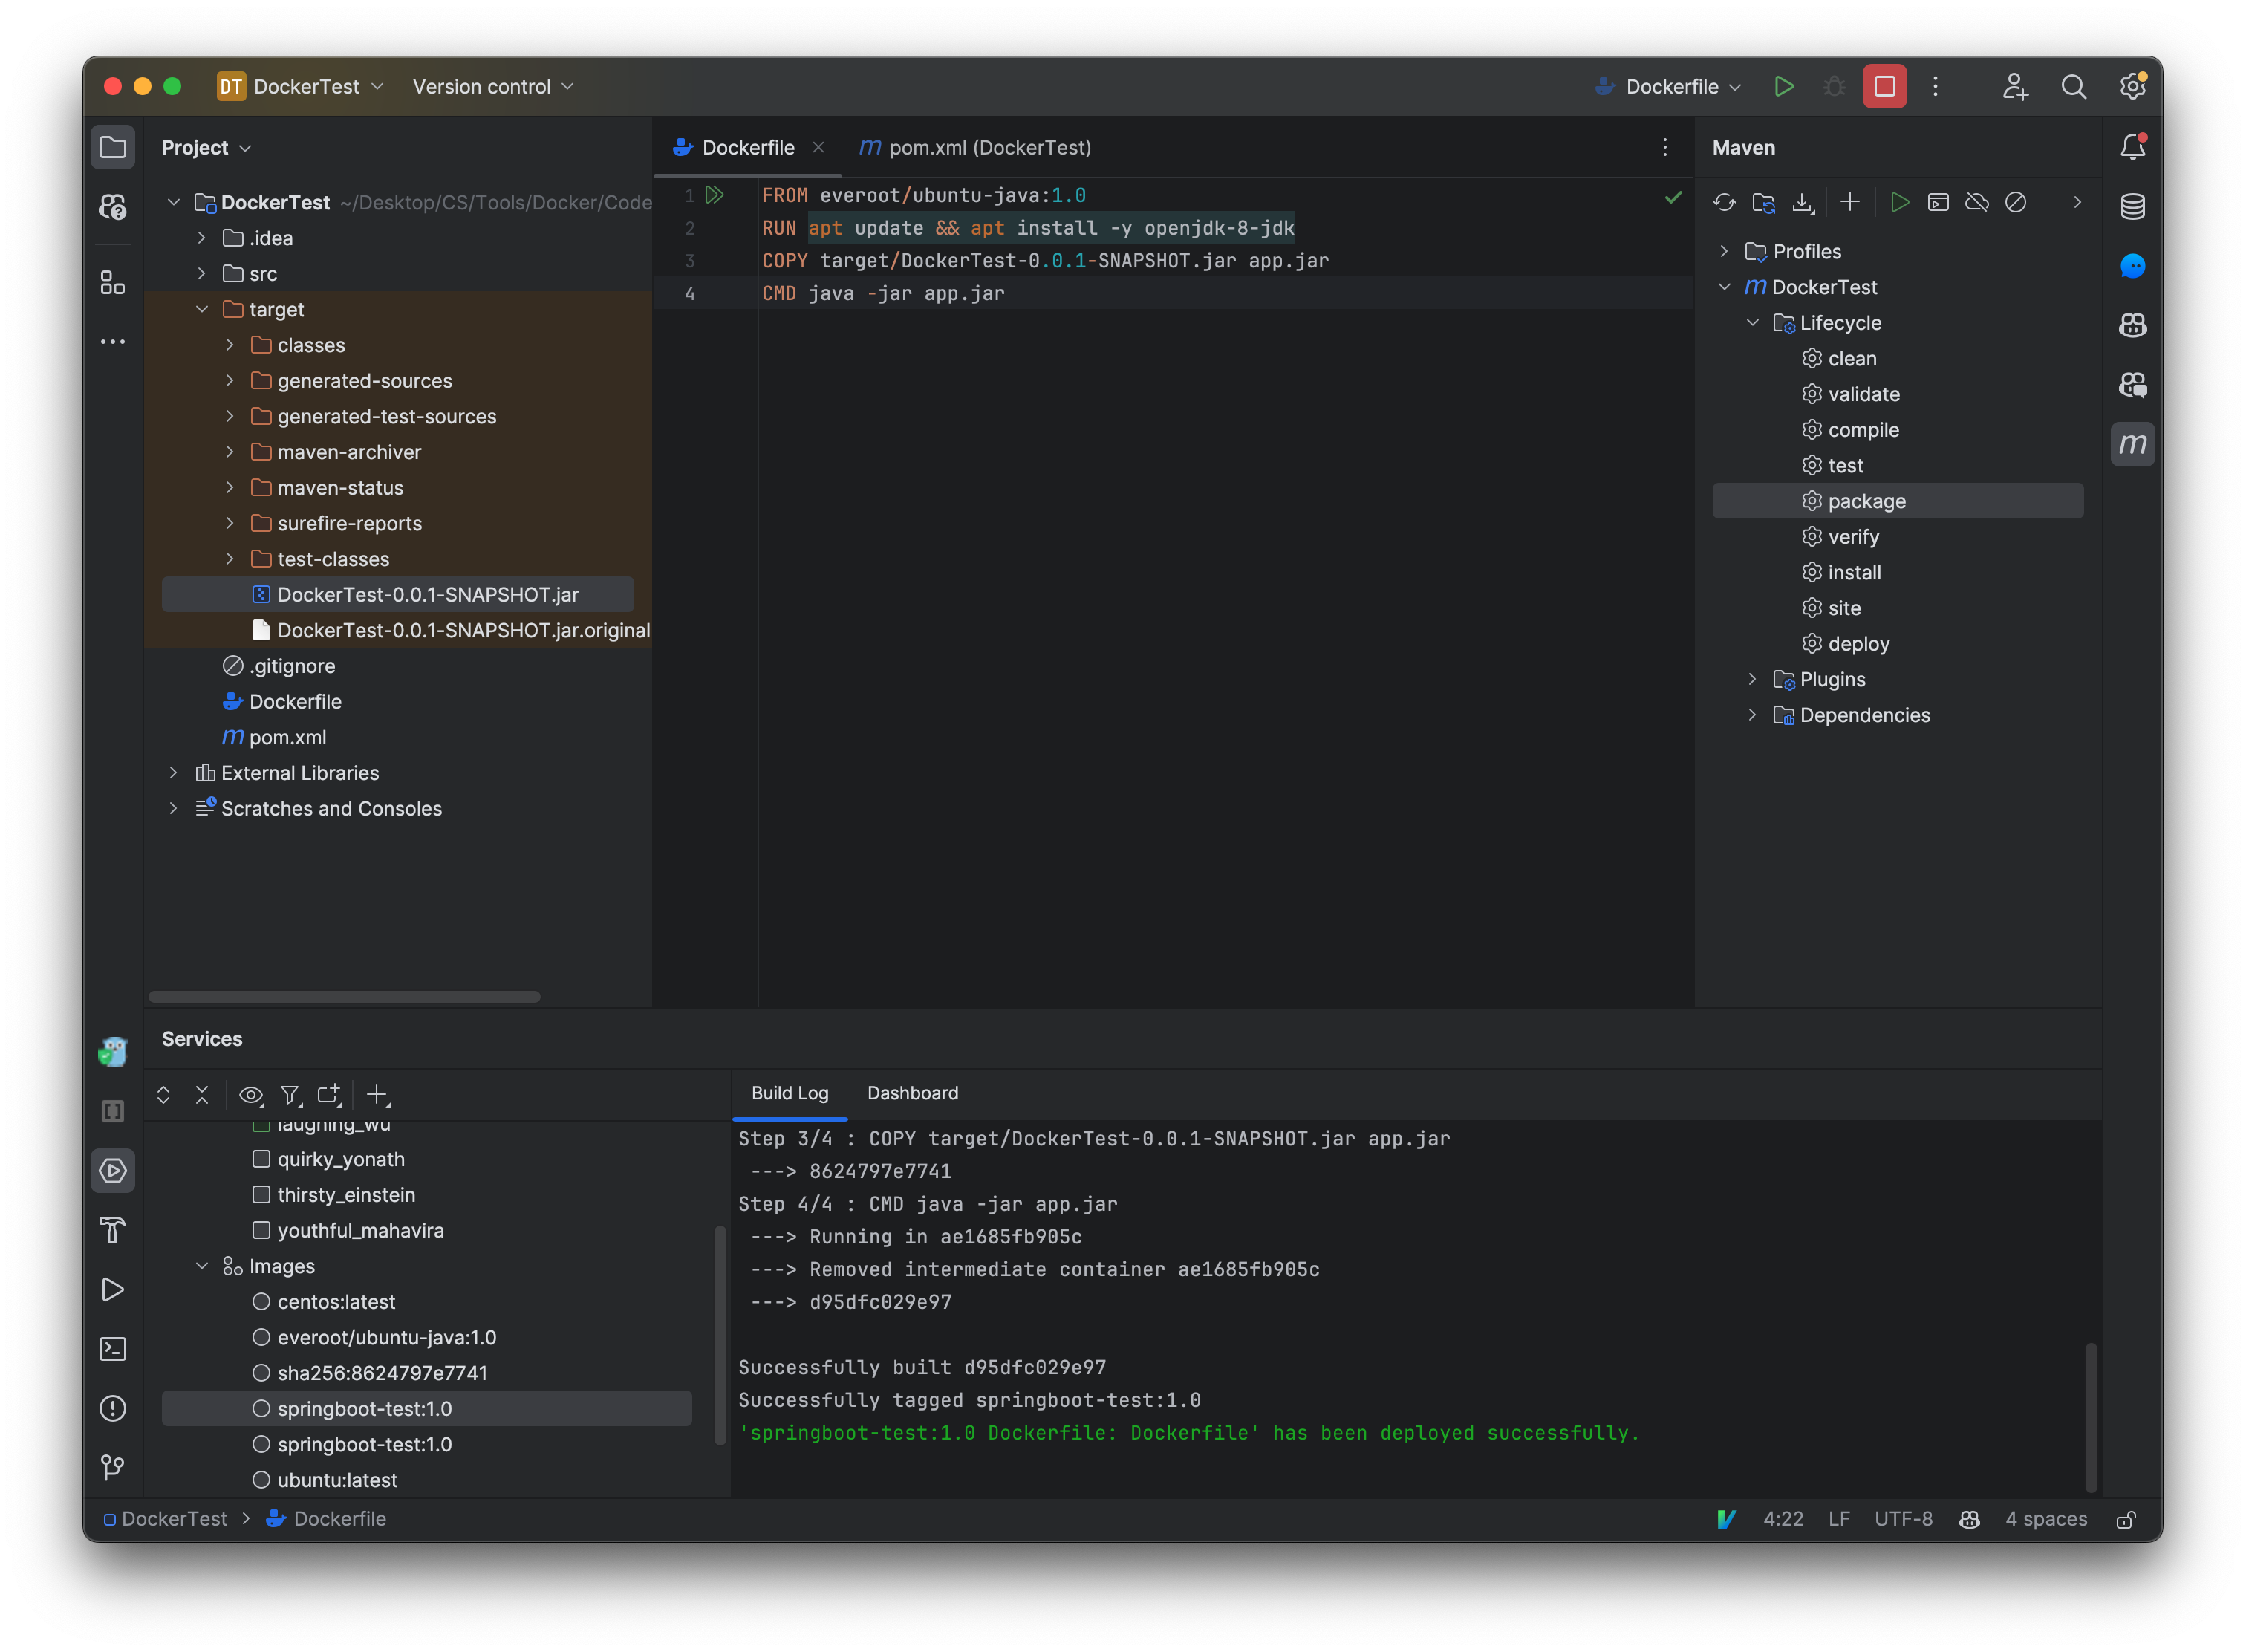Switch to Dashboard tab in Services
Screen dimensions: 2246x1652
(x=912, y=1094)
